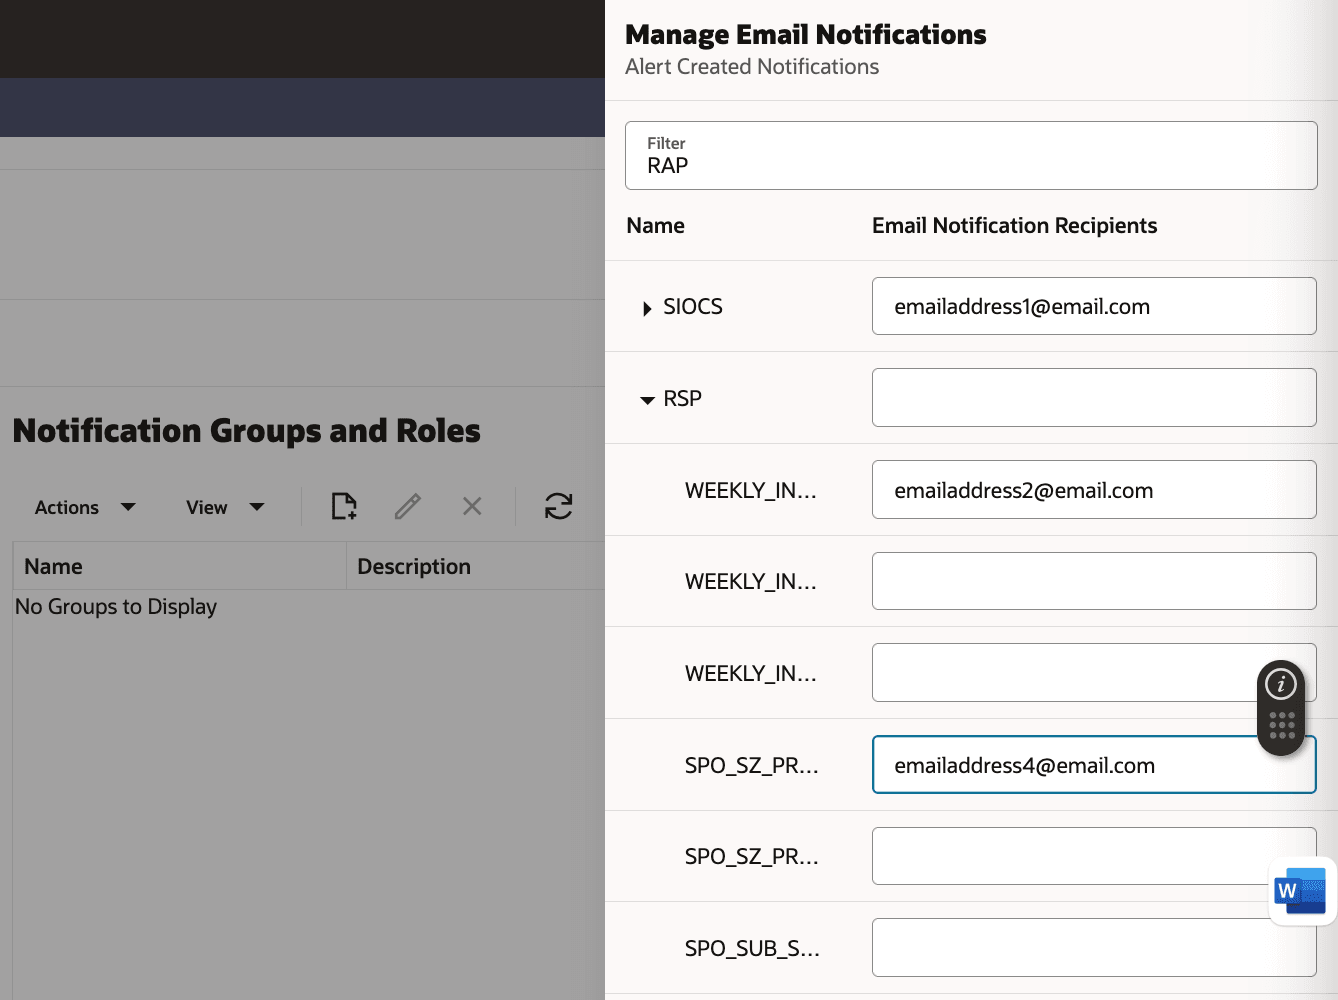The height and width of the screenshot is (1000, 1338).
Task: Click the second WEEKLY_IN empty recipients field
Action: pyautogui.click(x=1094, y=581)
